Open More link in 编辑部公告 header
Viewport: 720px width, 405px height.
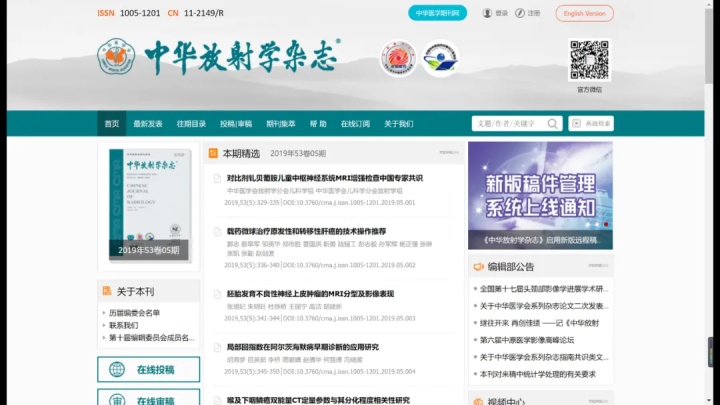pos(598,265)
